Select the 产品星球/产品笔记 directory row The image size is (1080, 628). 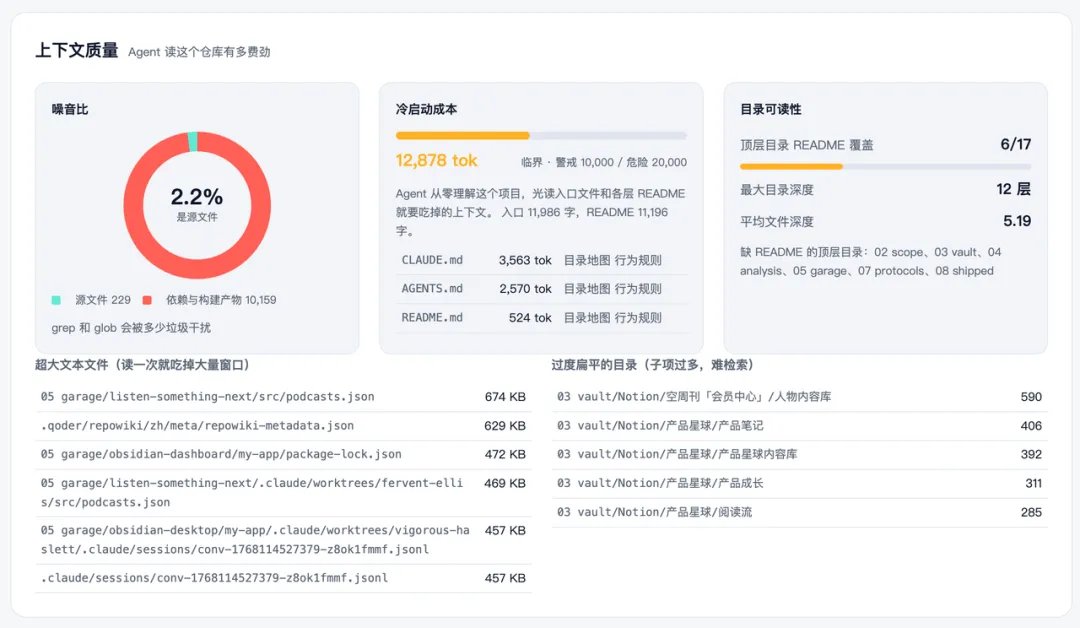(800, 426)
